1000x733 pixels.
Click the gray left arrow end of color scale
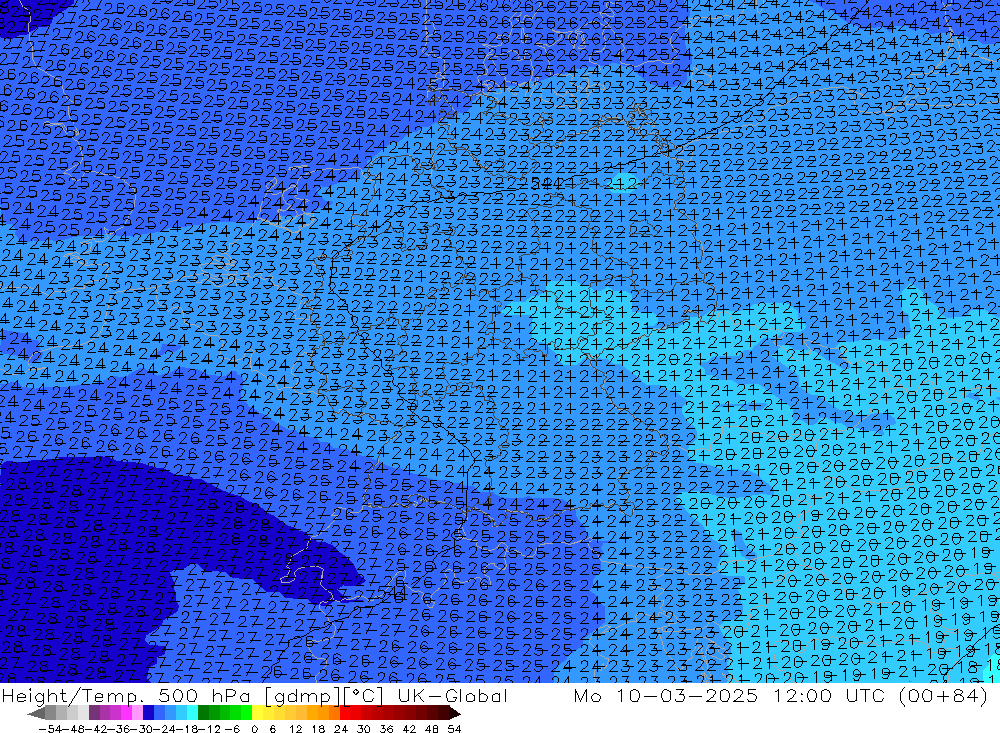(36, 713)
